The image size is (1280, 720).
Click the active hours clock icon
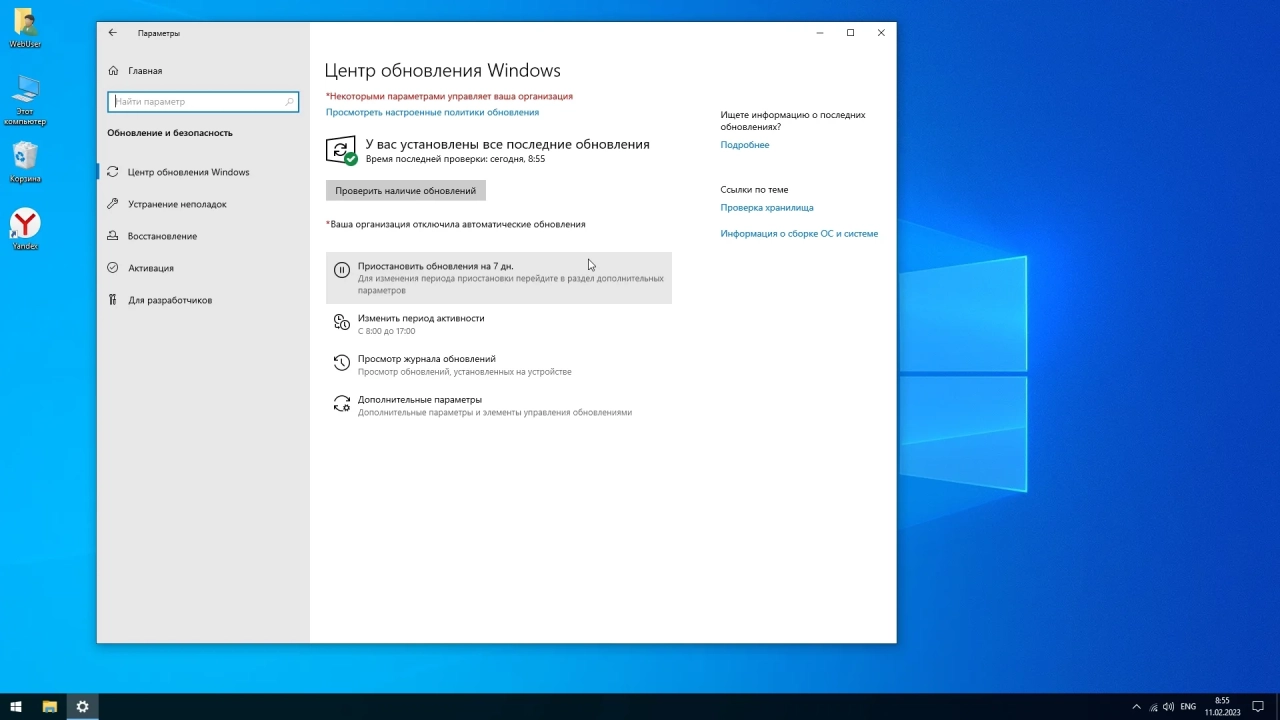pos(341,323)
